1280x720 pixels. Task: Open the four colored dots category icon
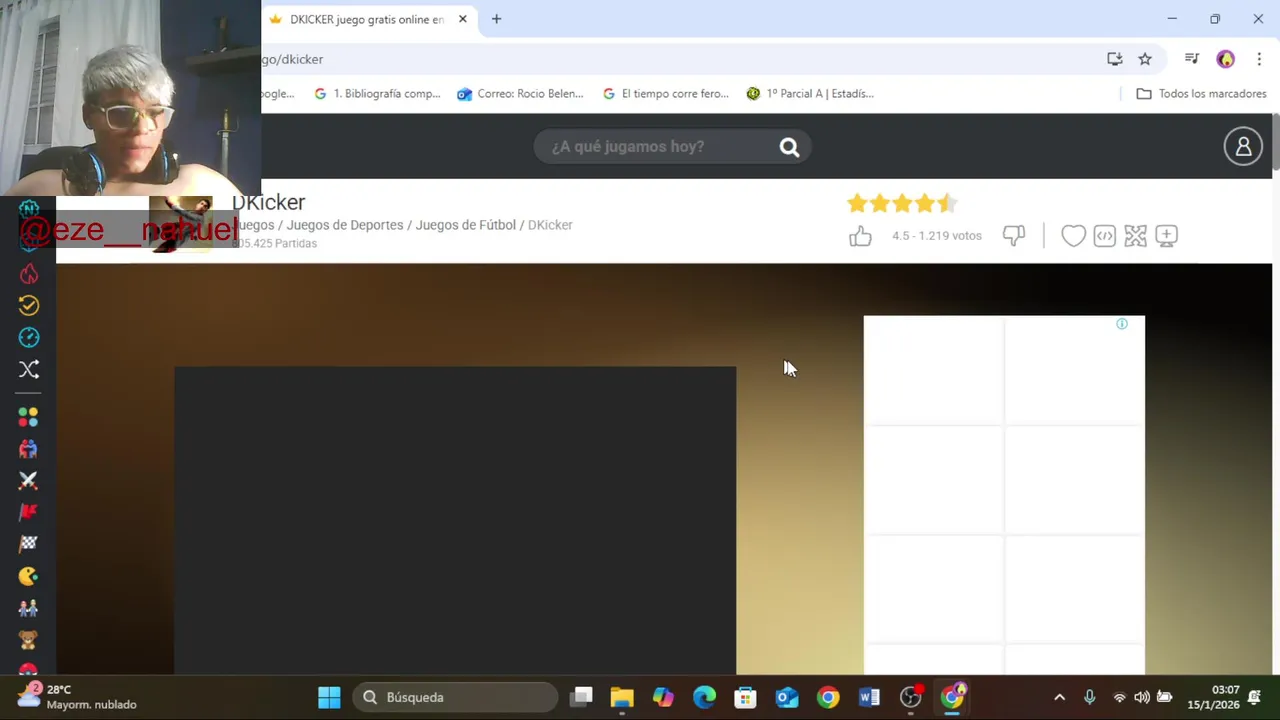pos(28,416)
